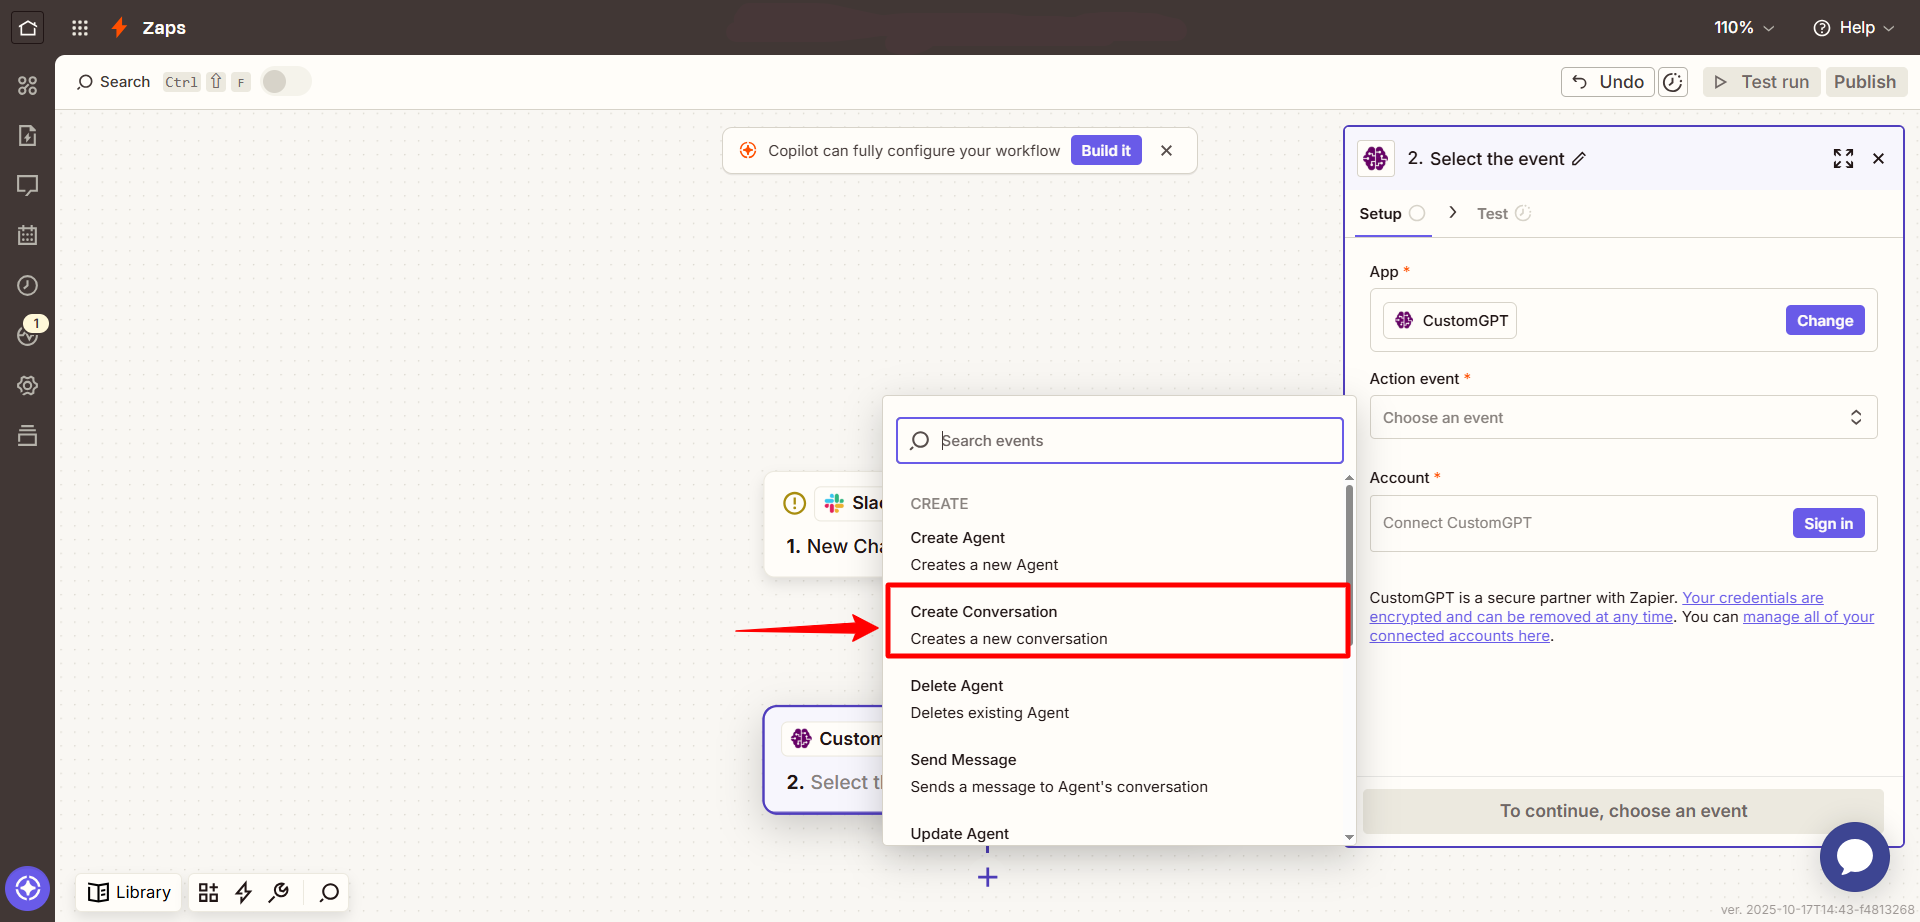
Task: Click the Zaps lightning bolt logo
Action: [119, 27]
